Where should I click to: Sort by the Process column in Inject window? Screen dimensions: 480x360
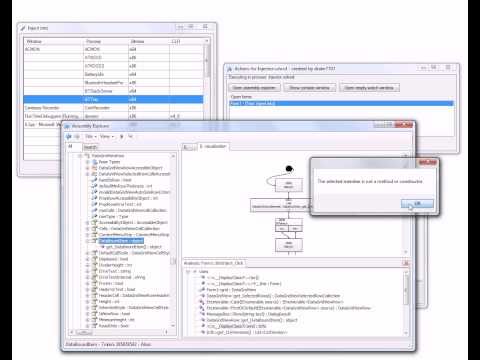[x=106, y=41]
